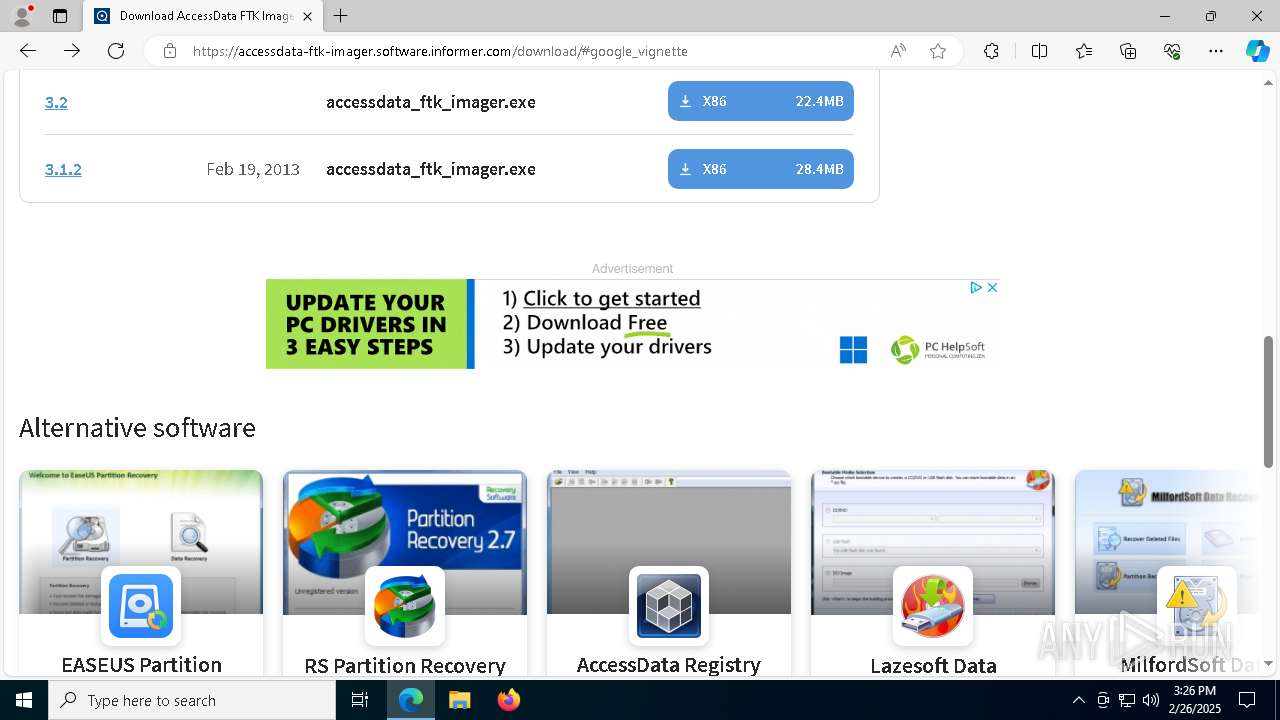Open the notification center
The height and width of the screenshot is (720, 1280).
coord(1247,700)
